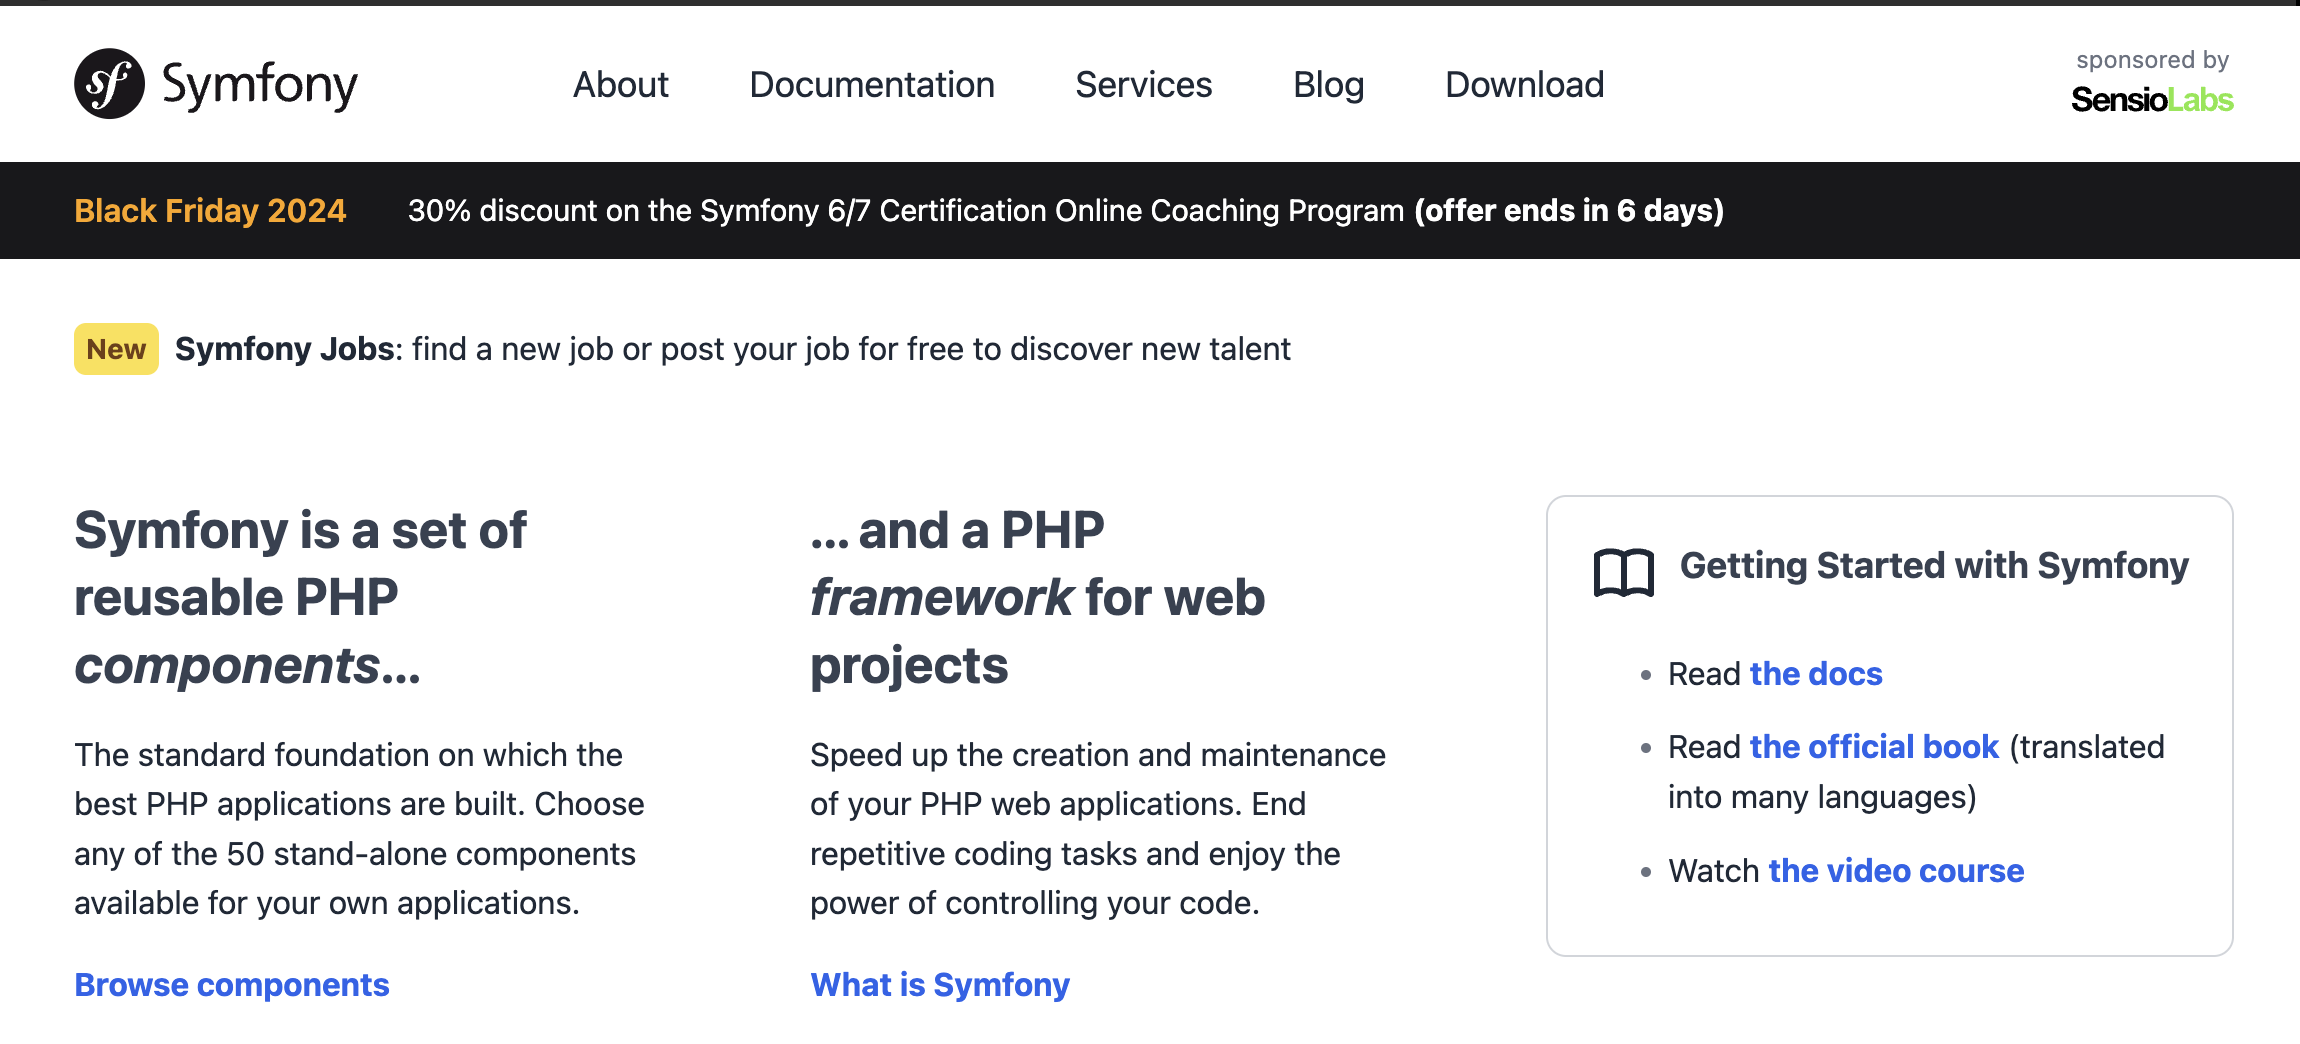Open the 30% discount certification coaching offer
The width and height of the screenshot is (2300, 1044).
(x=1066, y=210)
